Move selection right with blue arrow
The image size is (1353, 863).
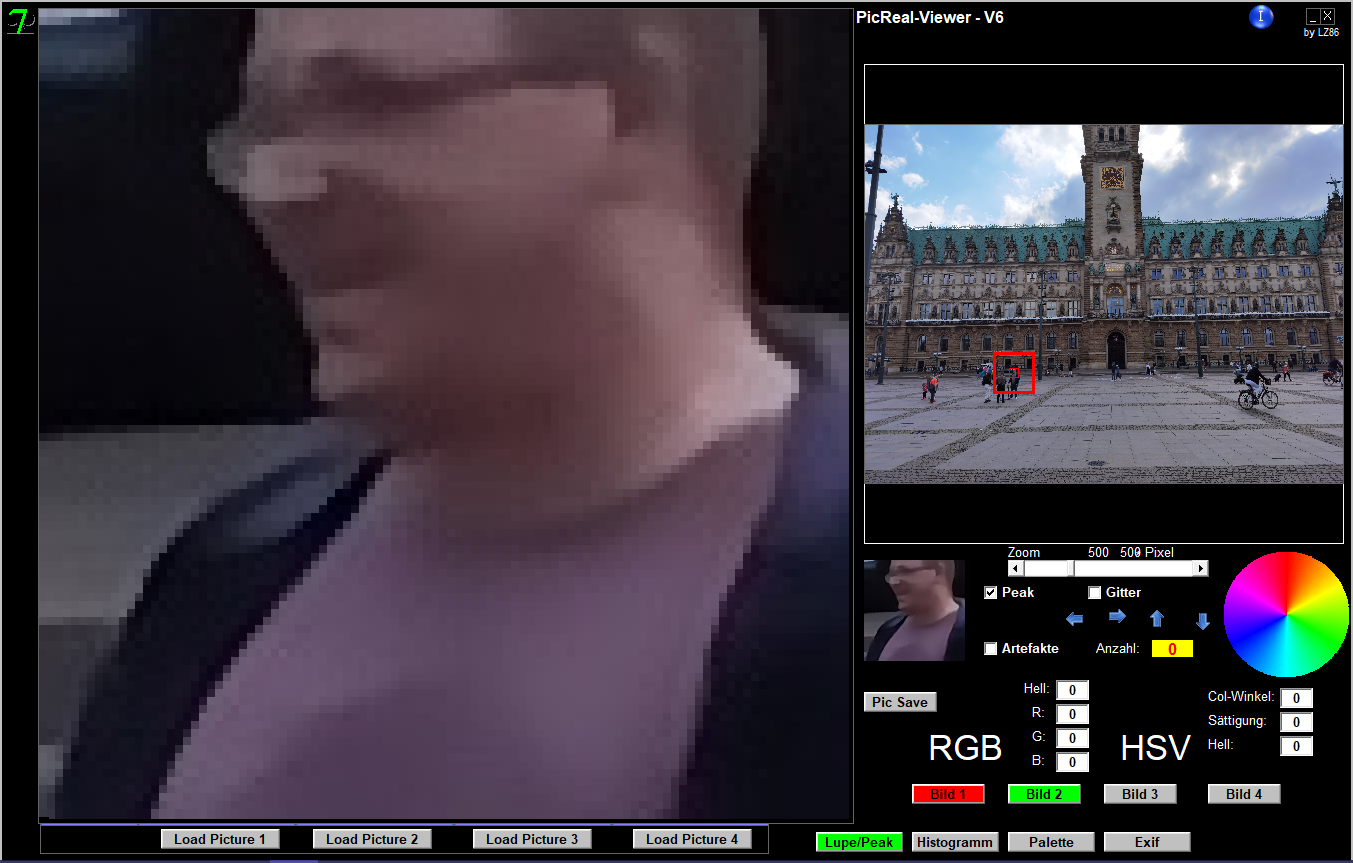click(x=1118, y=616)
